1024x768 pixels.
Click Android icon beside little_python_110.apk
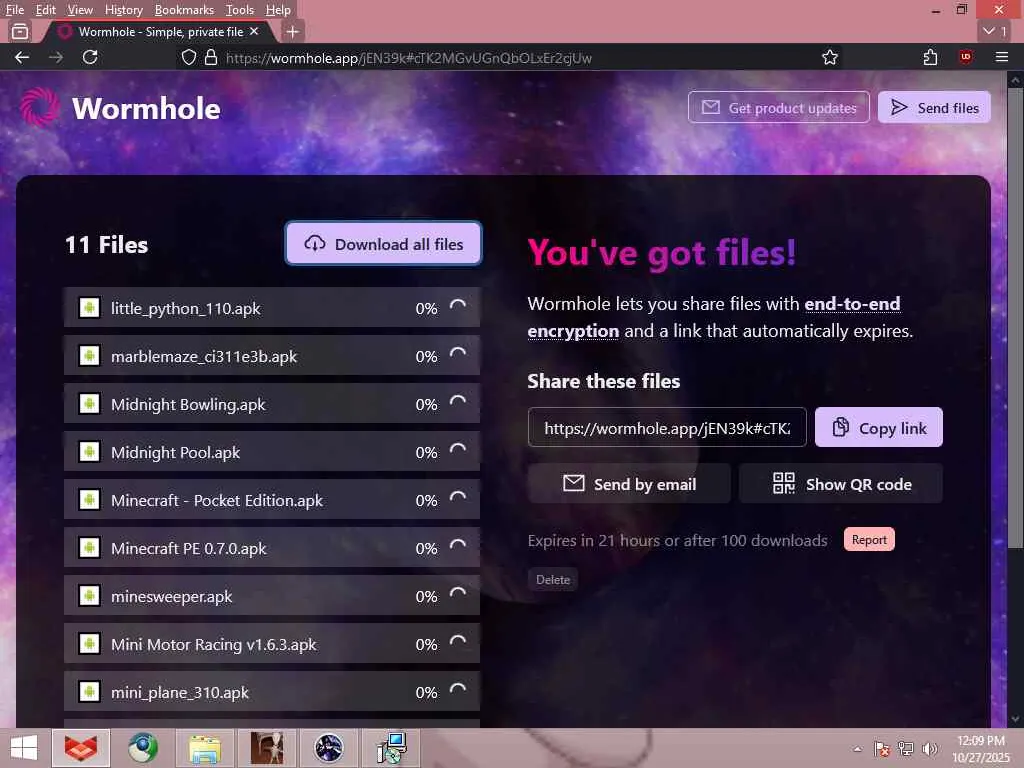pyautogui.click(x=89, y=308)
